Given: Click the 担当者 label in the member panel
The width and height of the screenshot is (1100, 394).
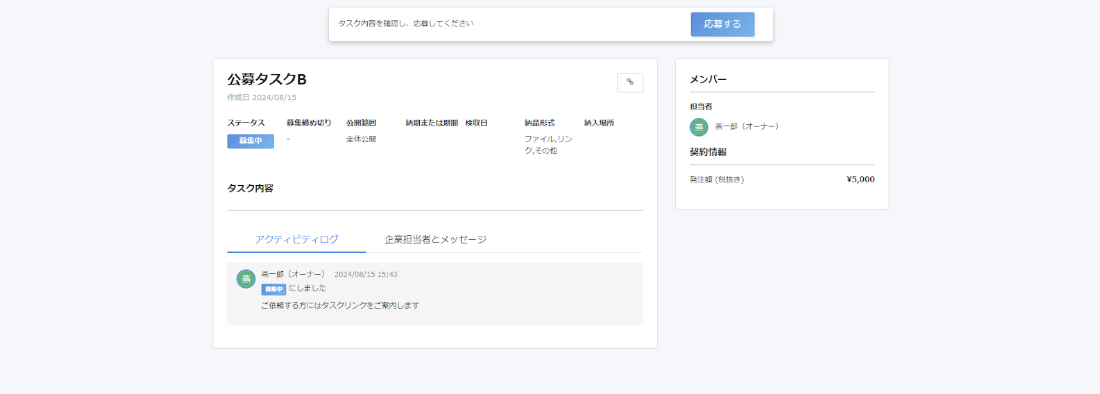Looking at the screenshot, I should click(x=701, y=107).
